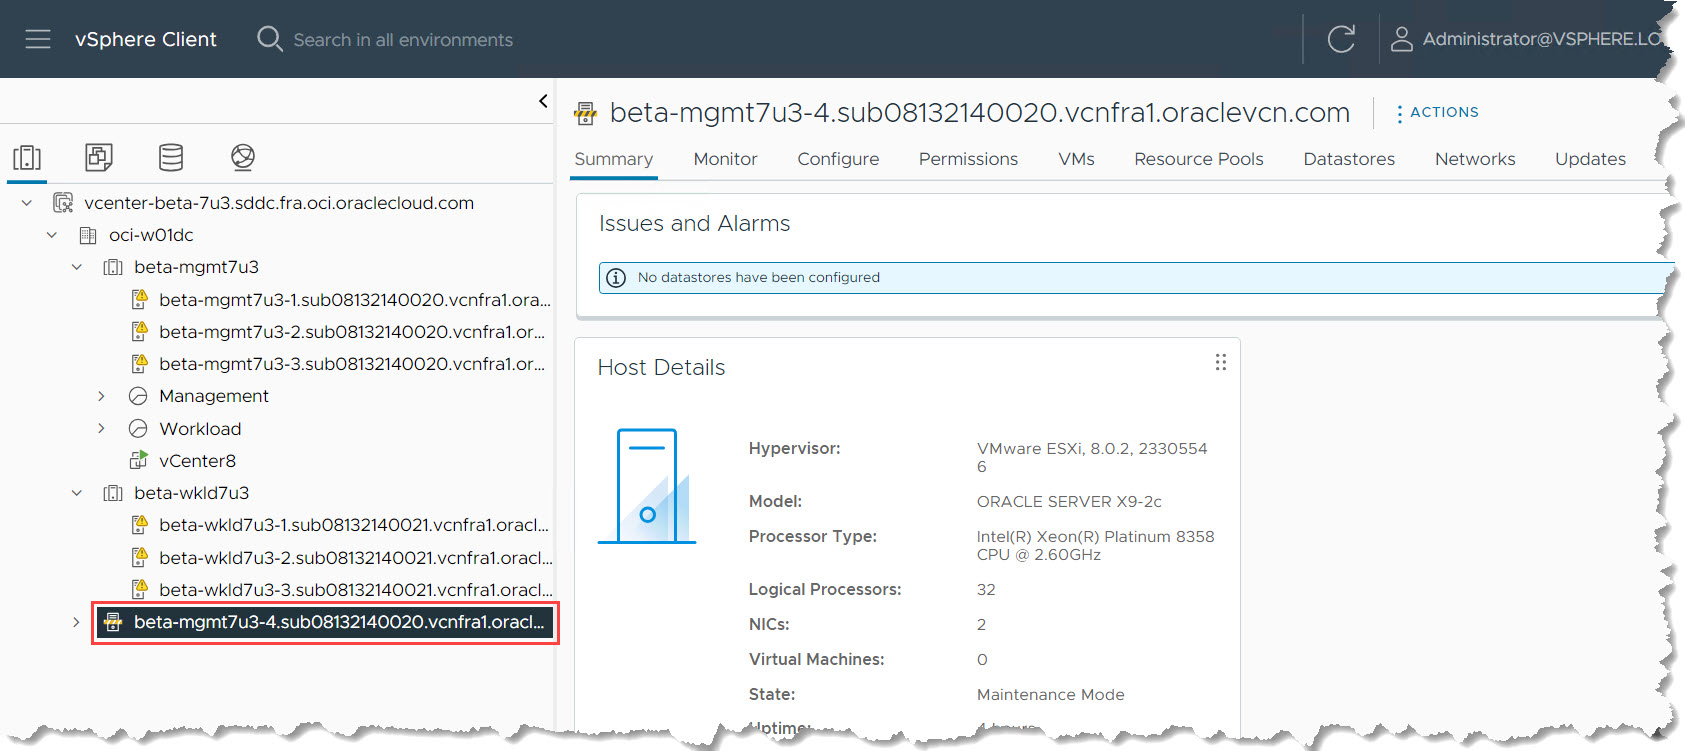Click the info icon in the datastores alert

tap(616, 278)
